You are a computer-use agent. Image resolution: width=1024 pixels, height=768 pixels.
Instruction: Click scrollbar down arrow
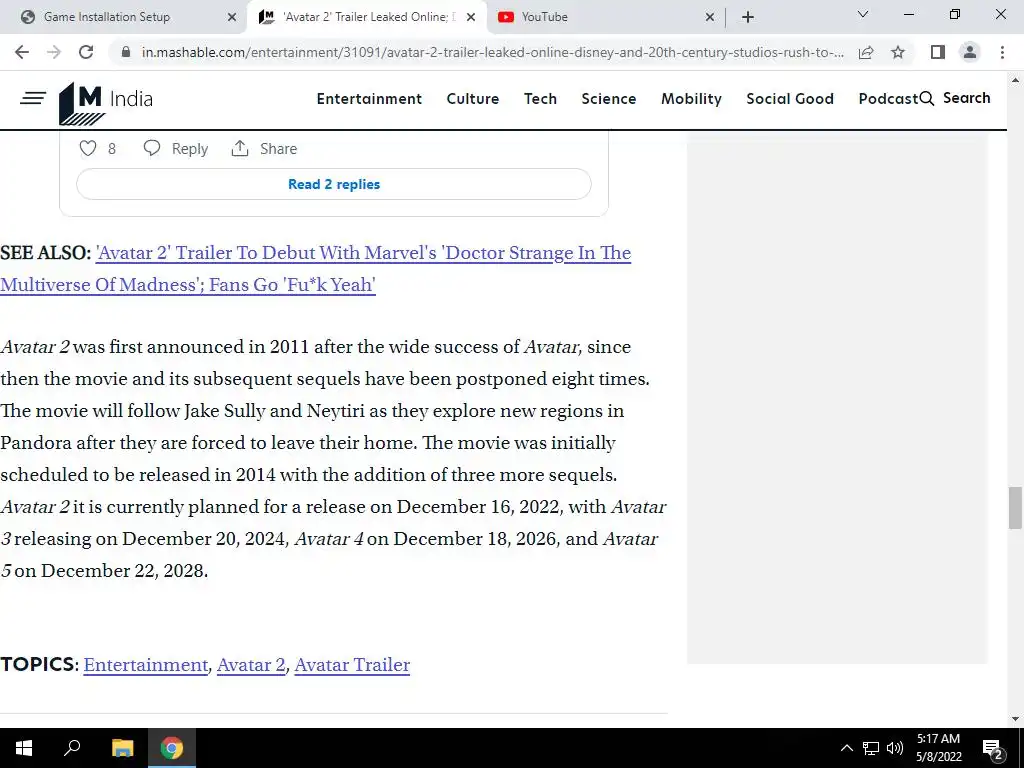1015,719
